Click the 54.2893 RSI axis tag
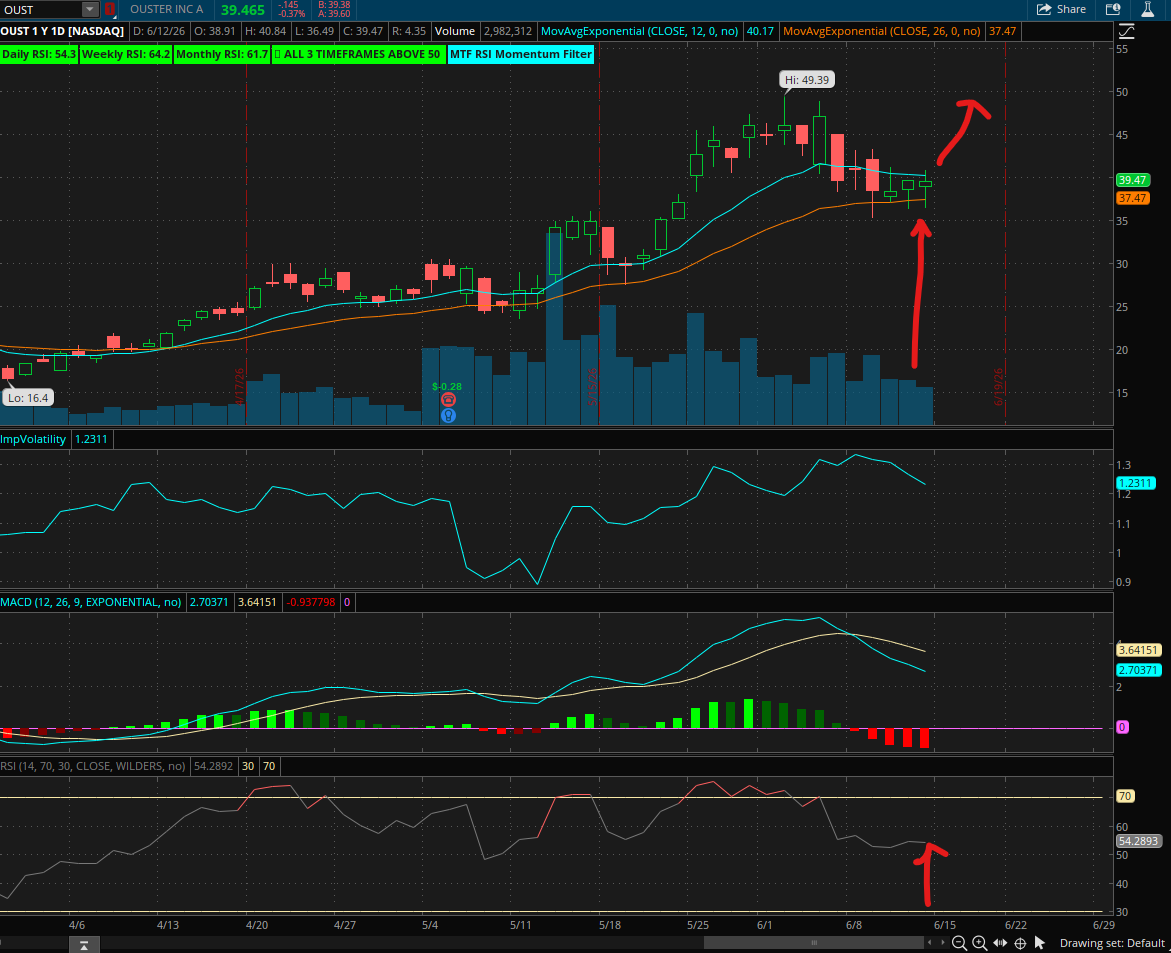This screenshot has width=1171, height=953. pos(1138,841)
